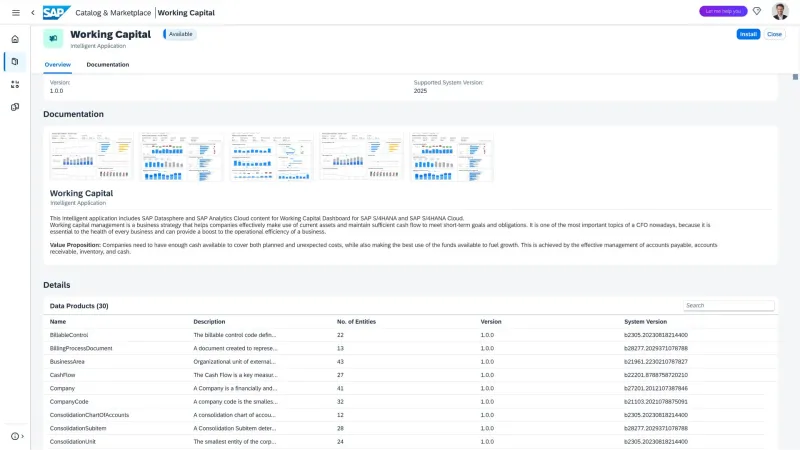800x450 pixels.
Task: Switch to the Overview tab
Action: click(58, 65)
